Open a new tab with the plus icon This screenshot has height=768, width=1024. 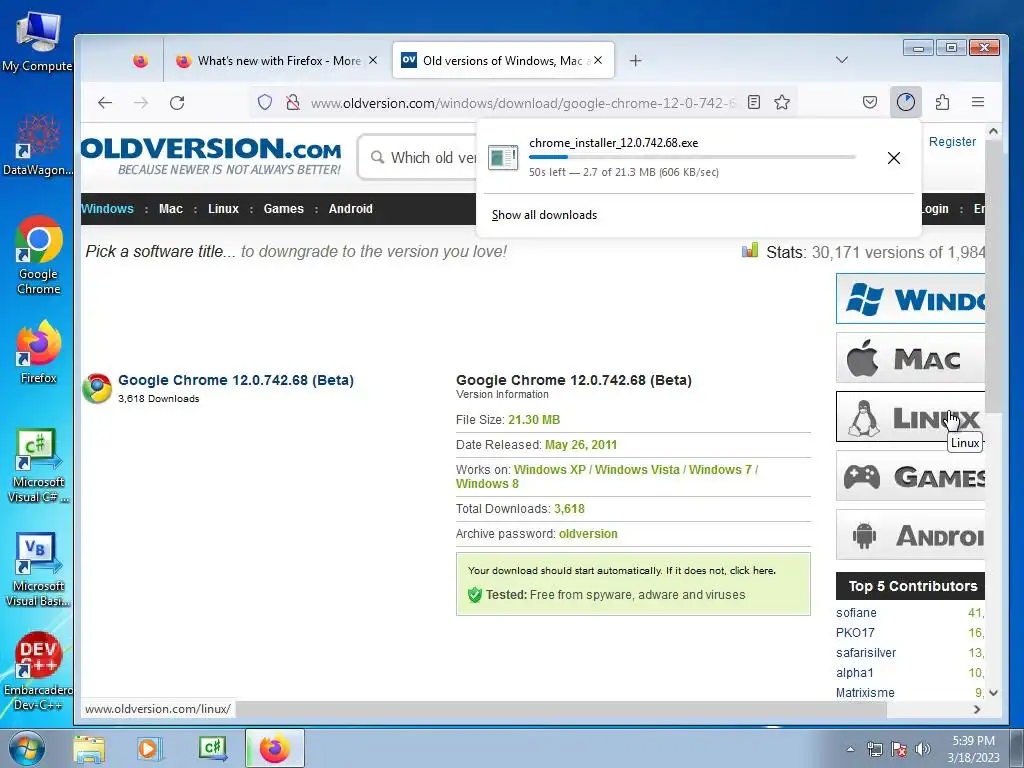635,61
